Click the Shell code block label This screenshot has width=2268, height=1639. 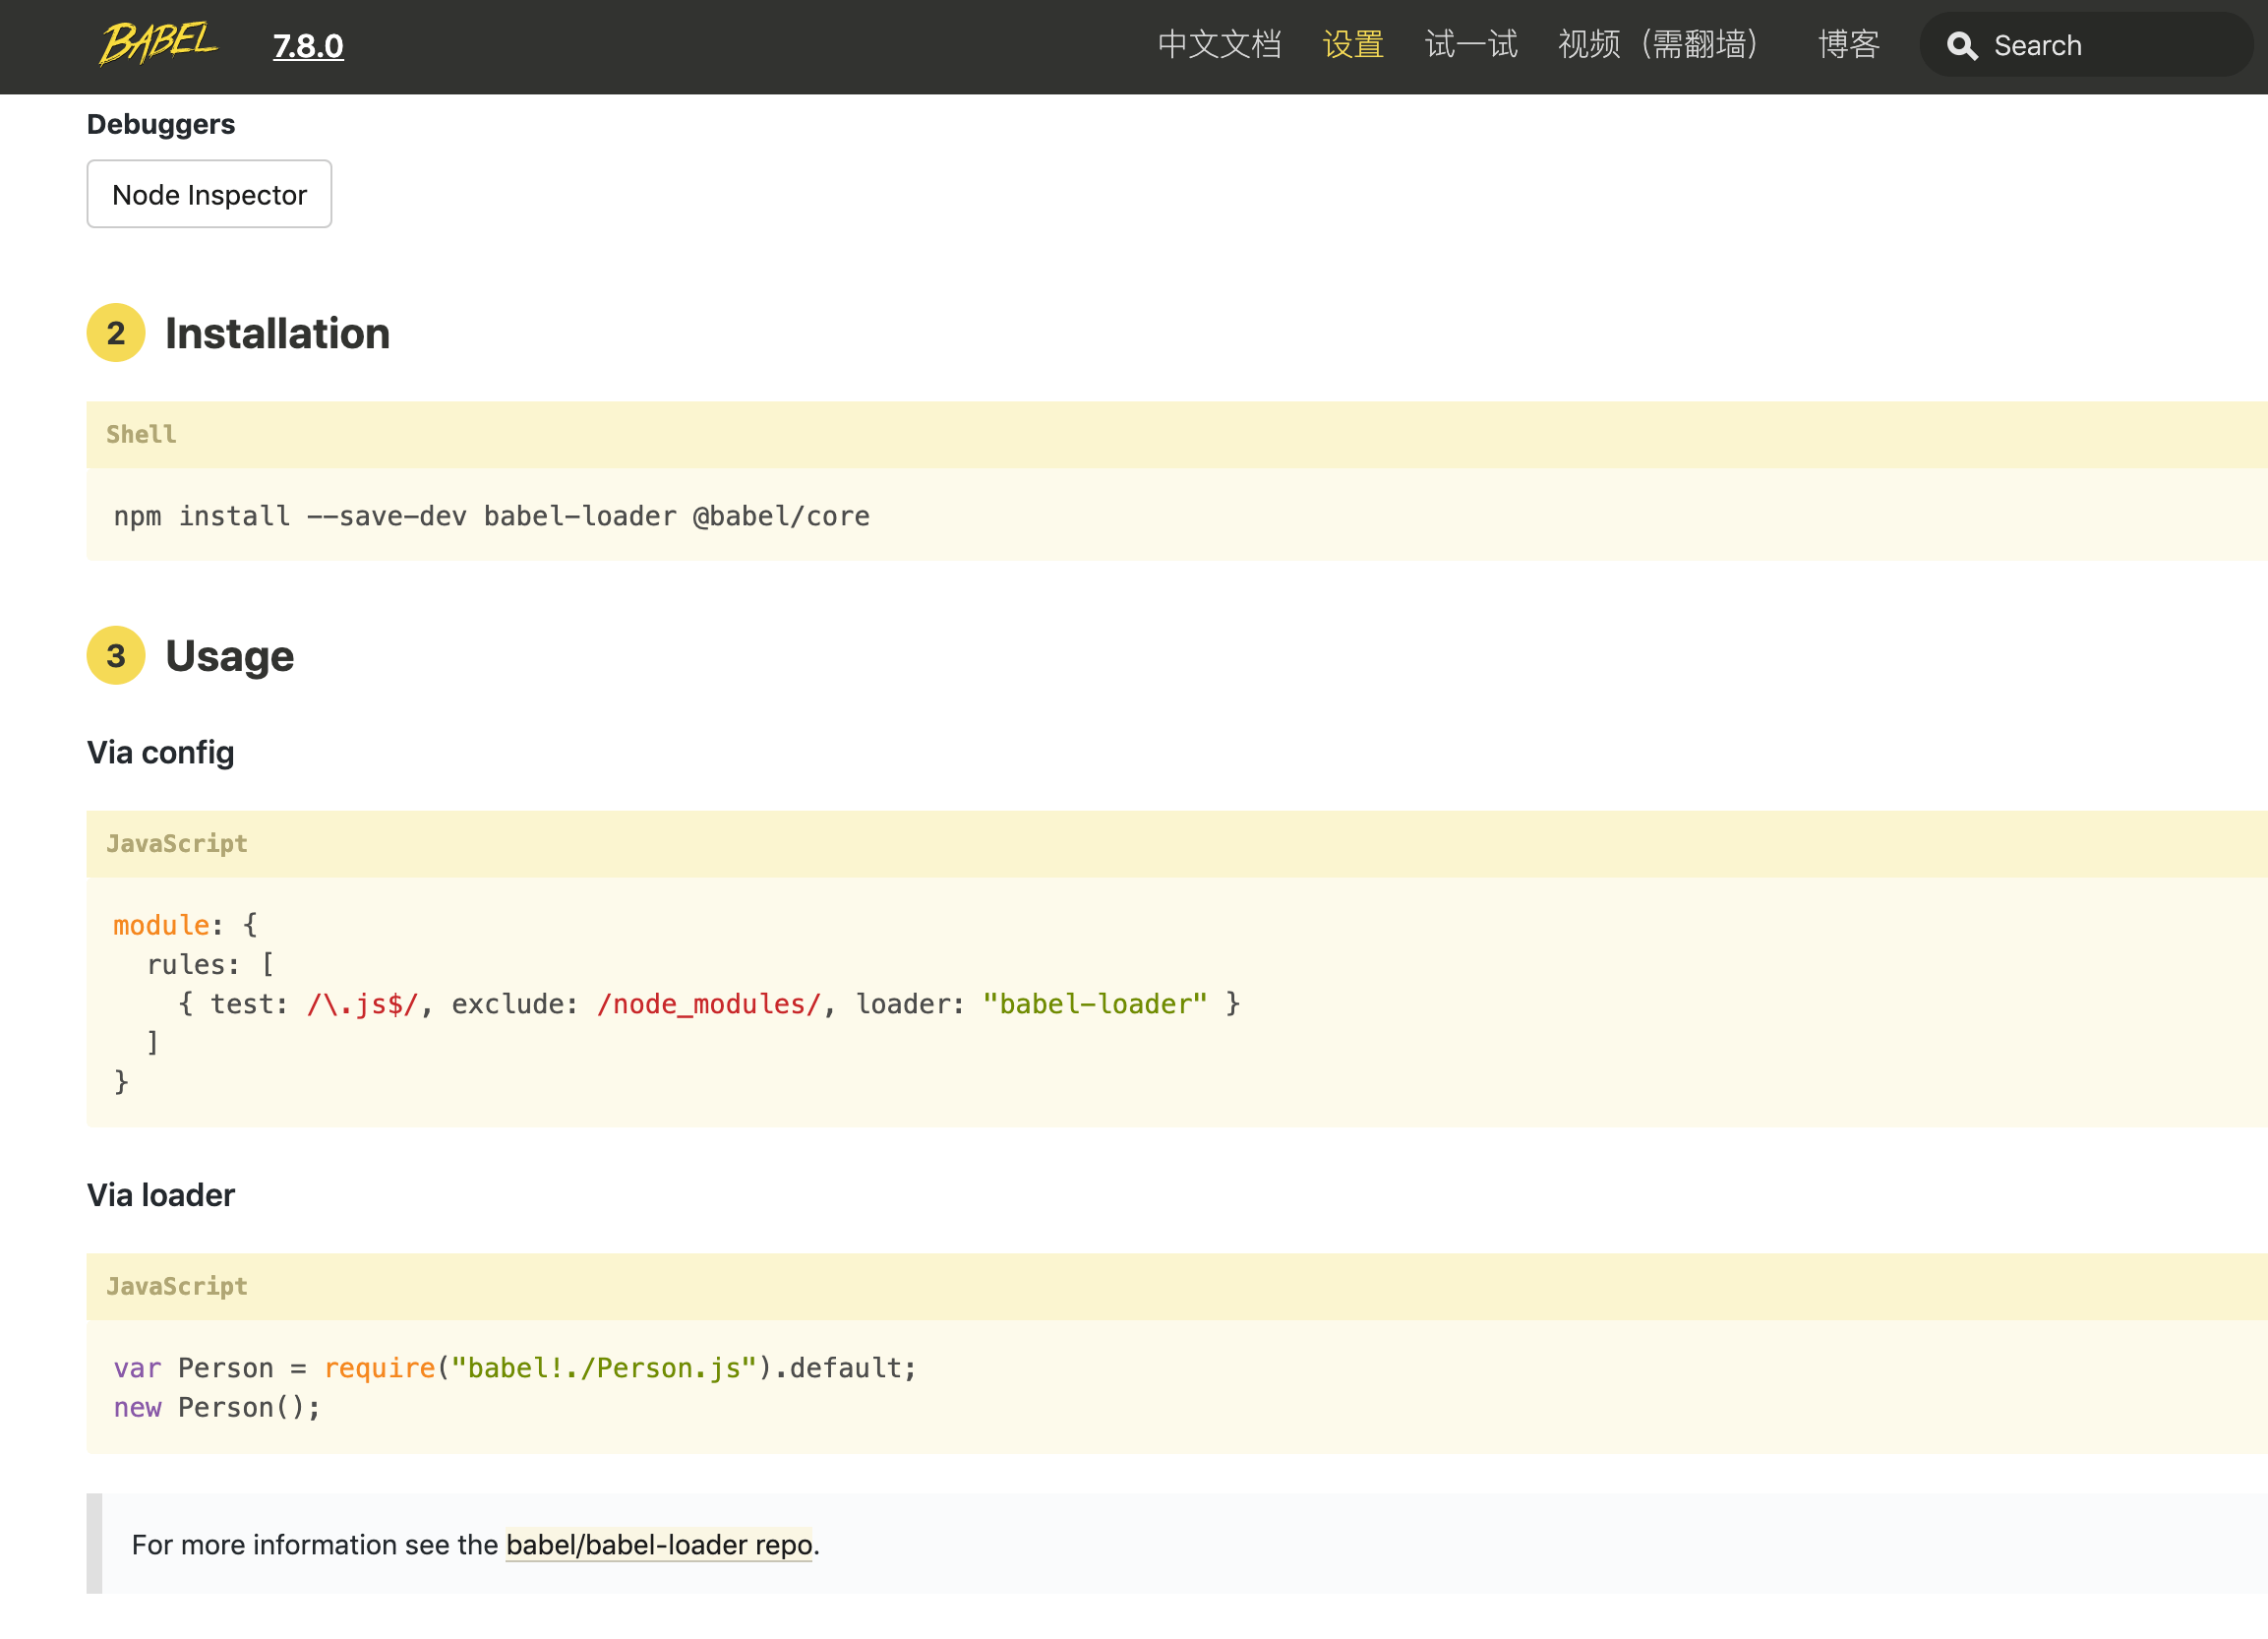tap(141, 434)
